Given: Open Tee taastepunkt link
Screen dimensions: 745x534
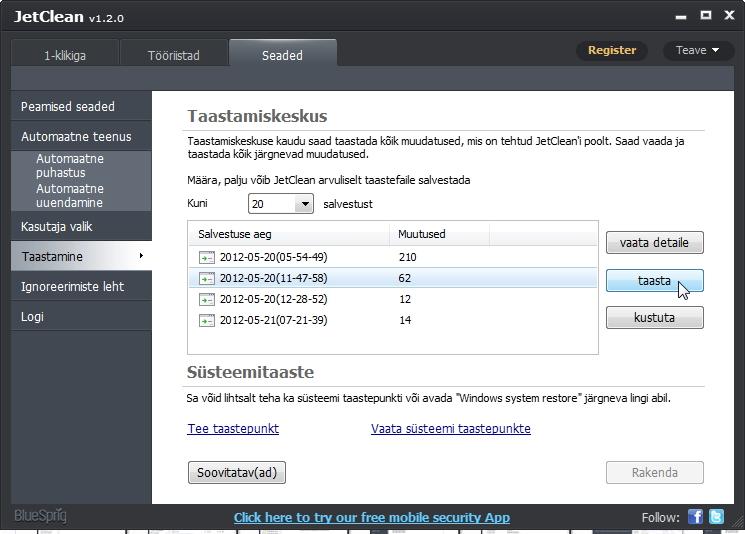Looking at the screenshot, I should coord(233,429).
